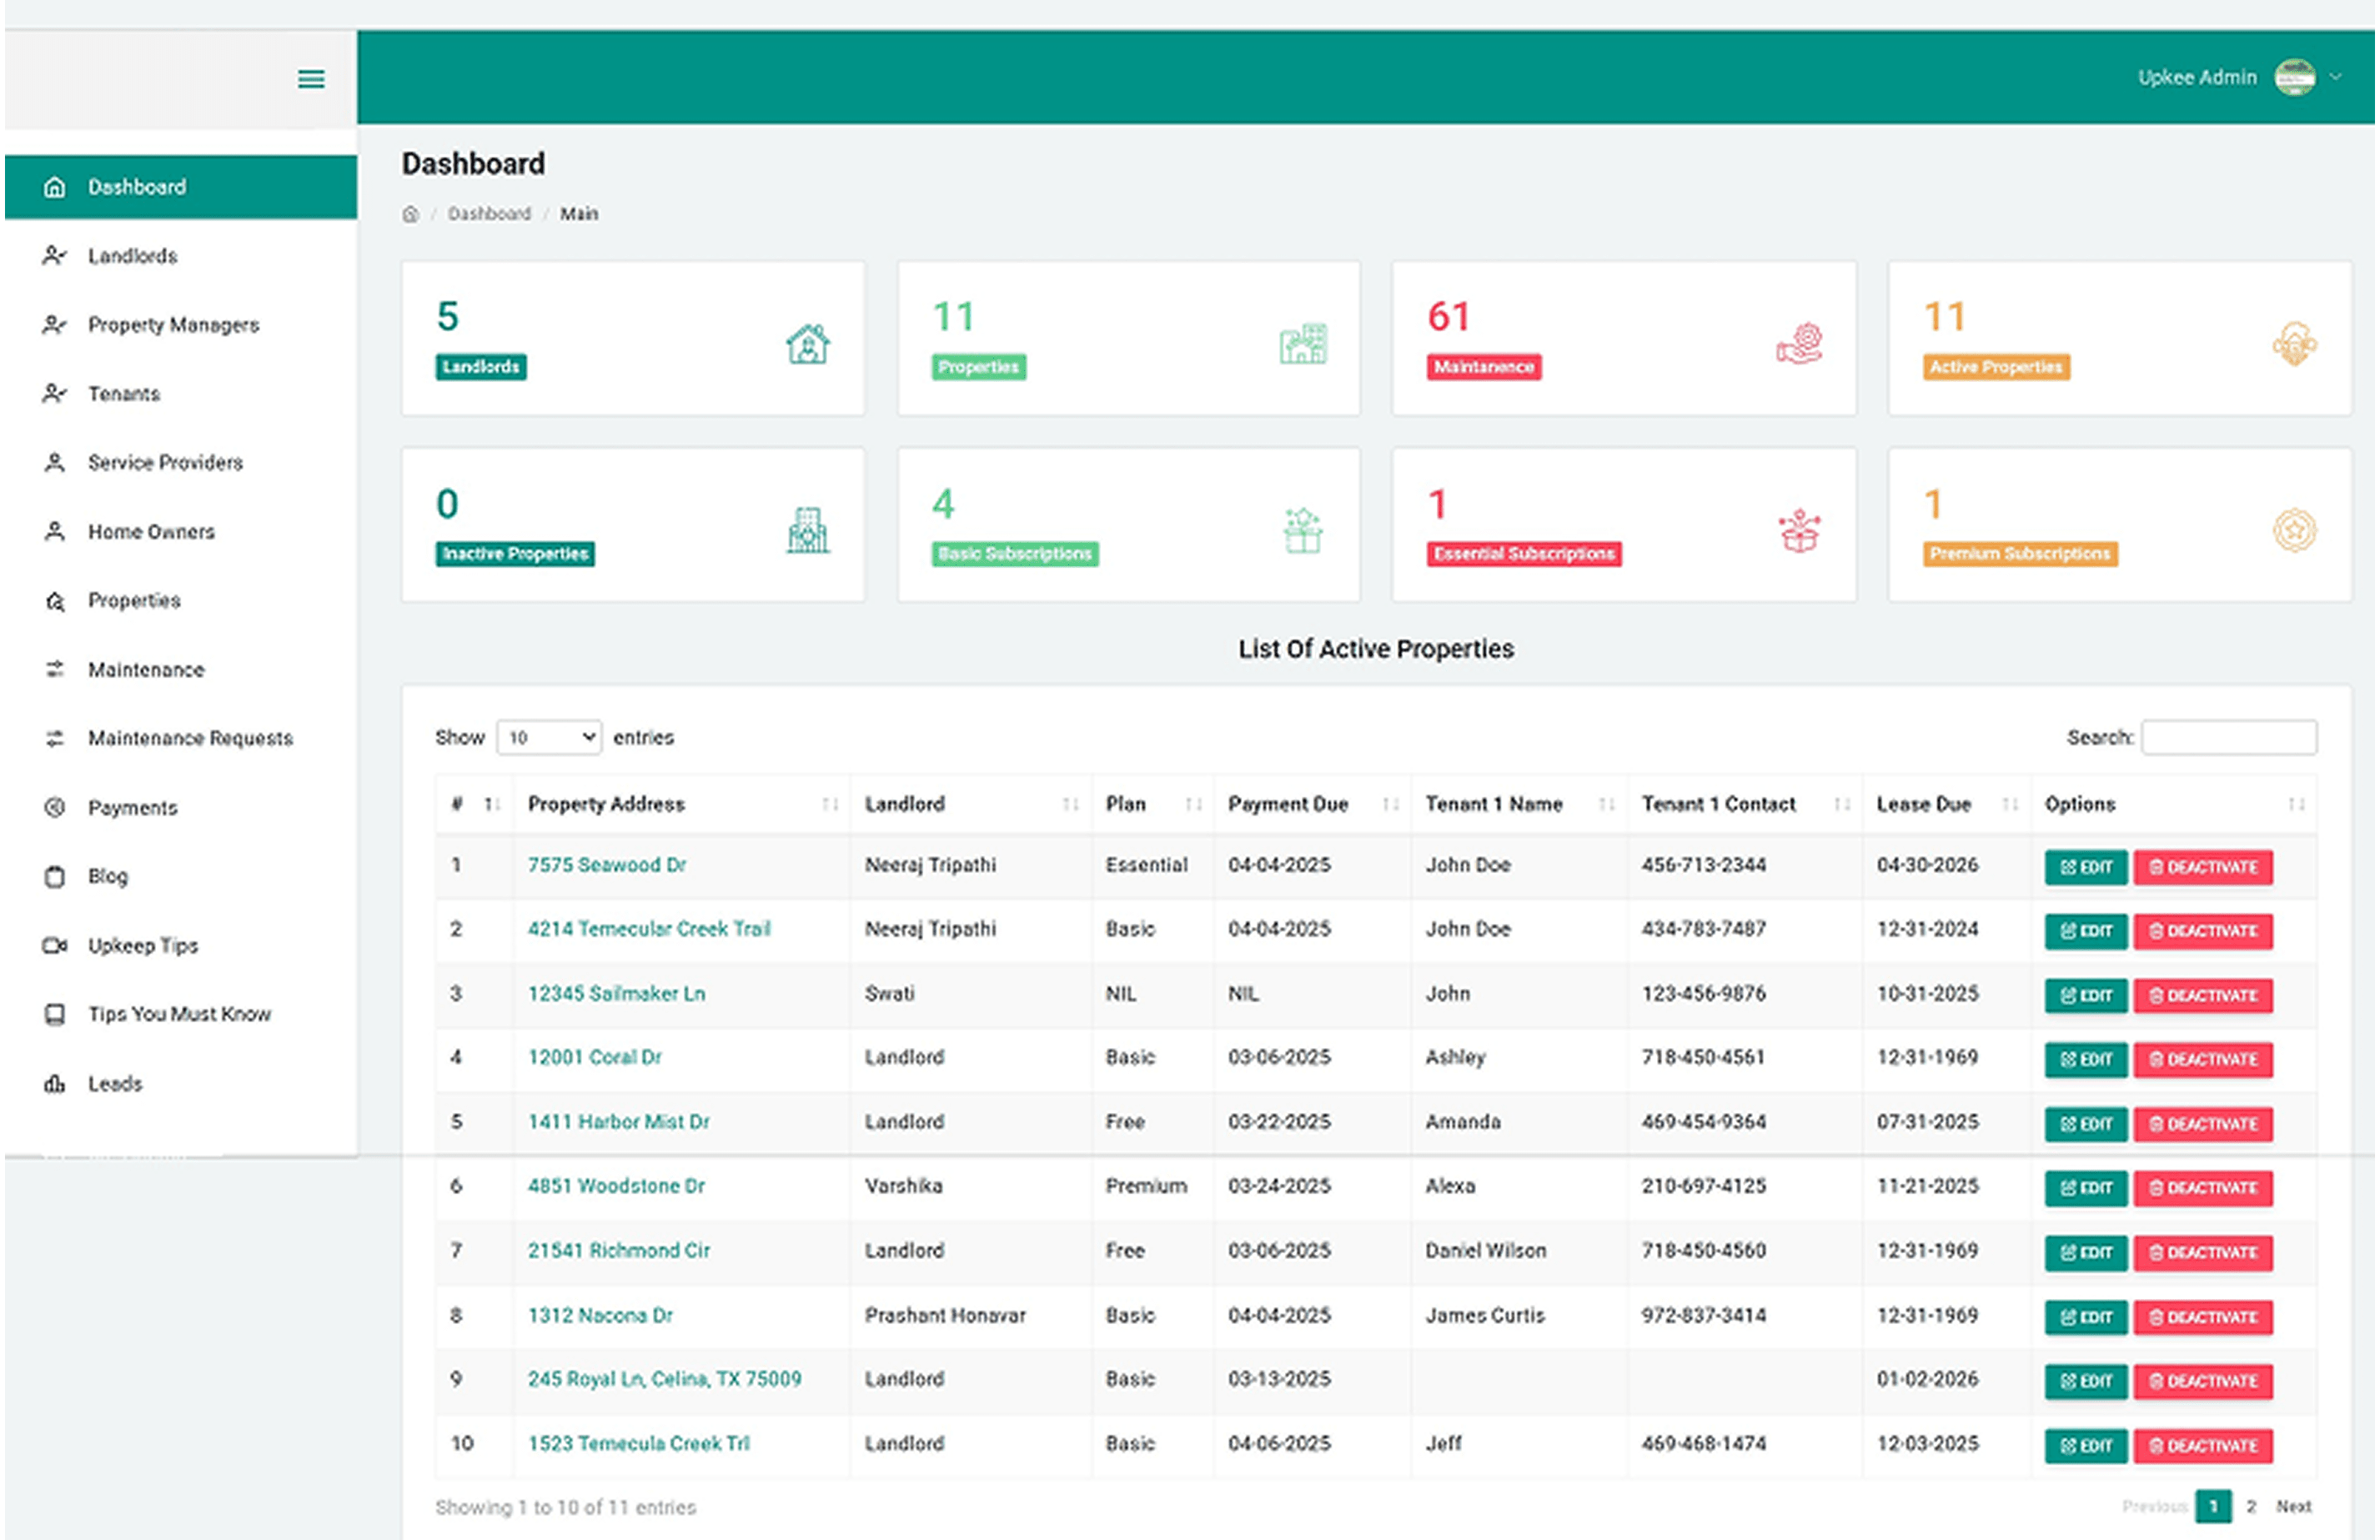Click the Inactive Properties building icon

click(807, 530)
